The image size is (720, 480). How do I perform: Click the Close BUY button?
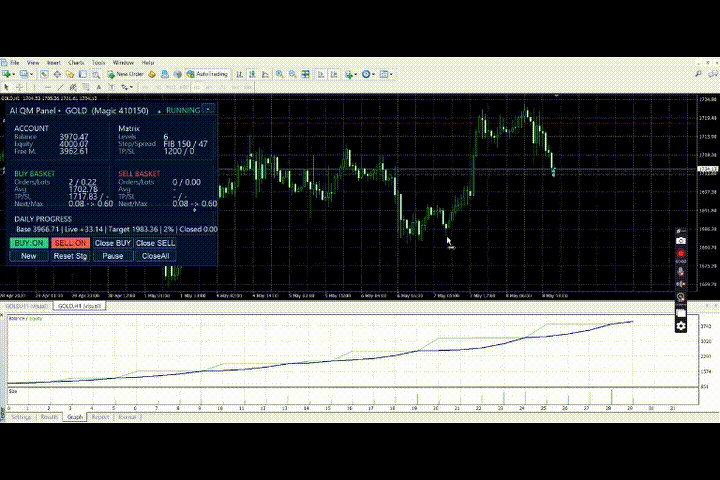tap(112, 243)
